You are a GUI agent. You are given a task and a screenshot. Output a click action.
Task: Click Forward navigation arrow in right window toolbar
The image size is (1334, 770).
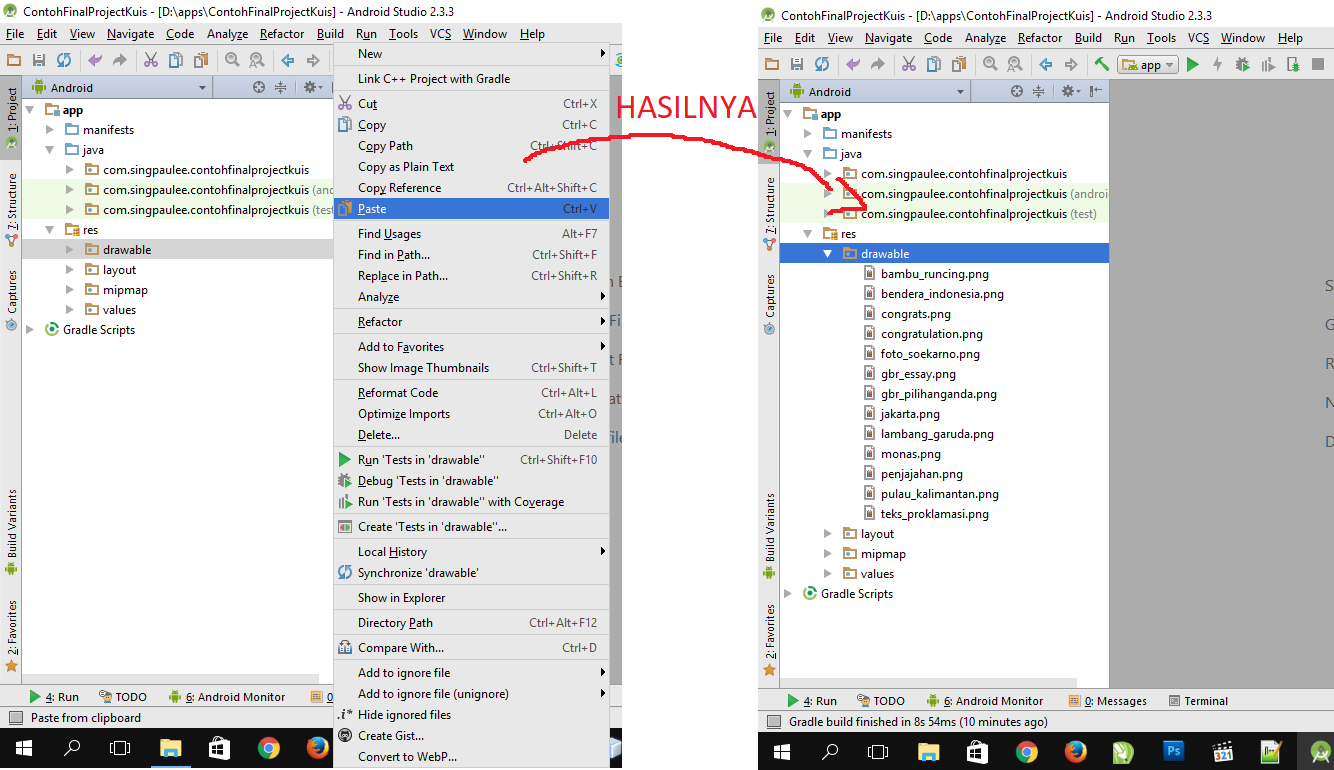(1070, 64)
